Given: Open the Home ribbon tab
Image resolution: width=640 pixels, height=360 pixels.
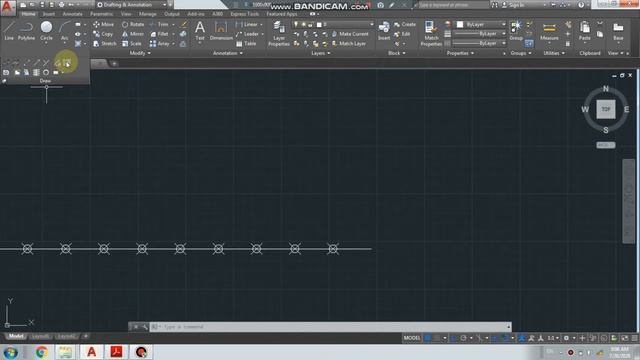Looking at the screenshot, I should click(28, 14).
